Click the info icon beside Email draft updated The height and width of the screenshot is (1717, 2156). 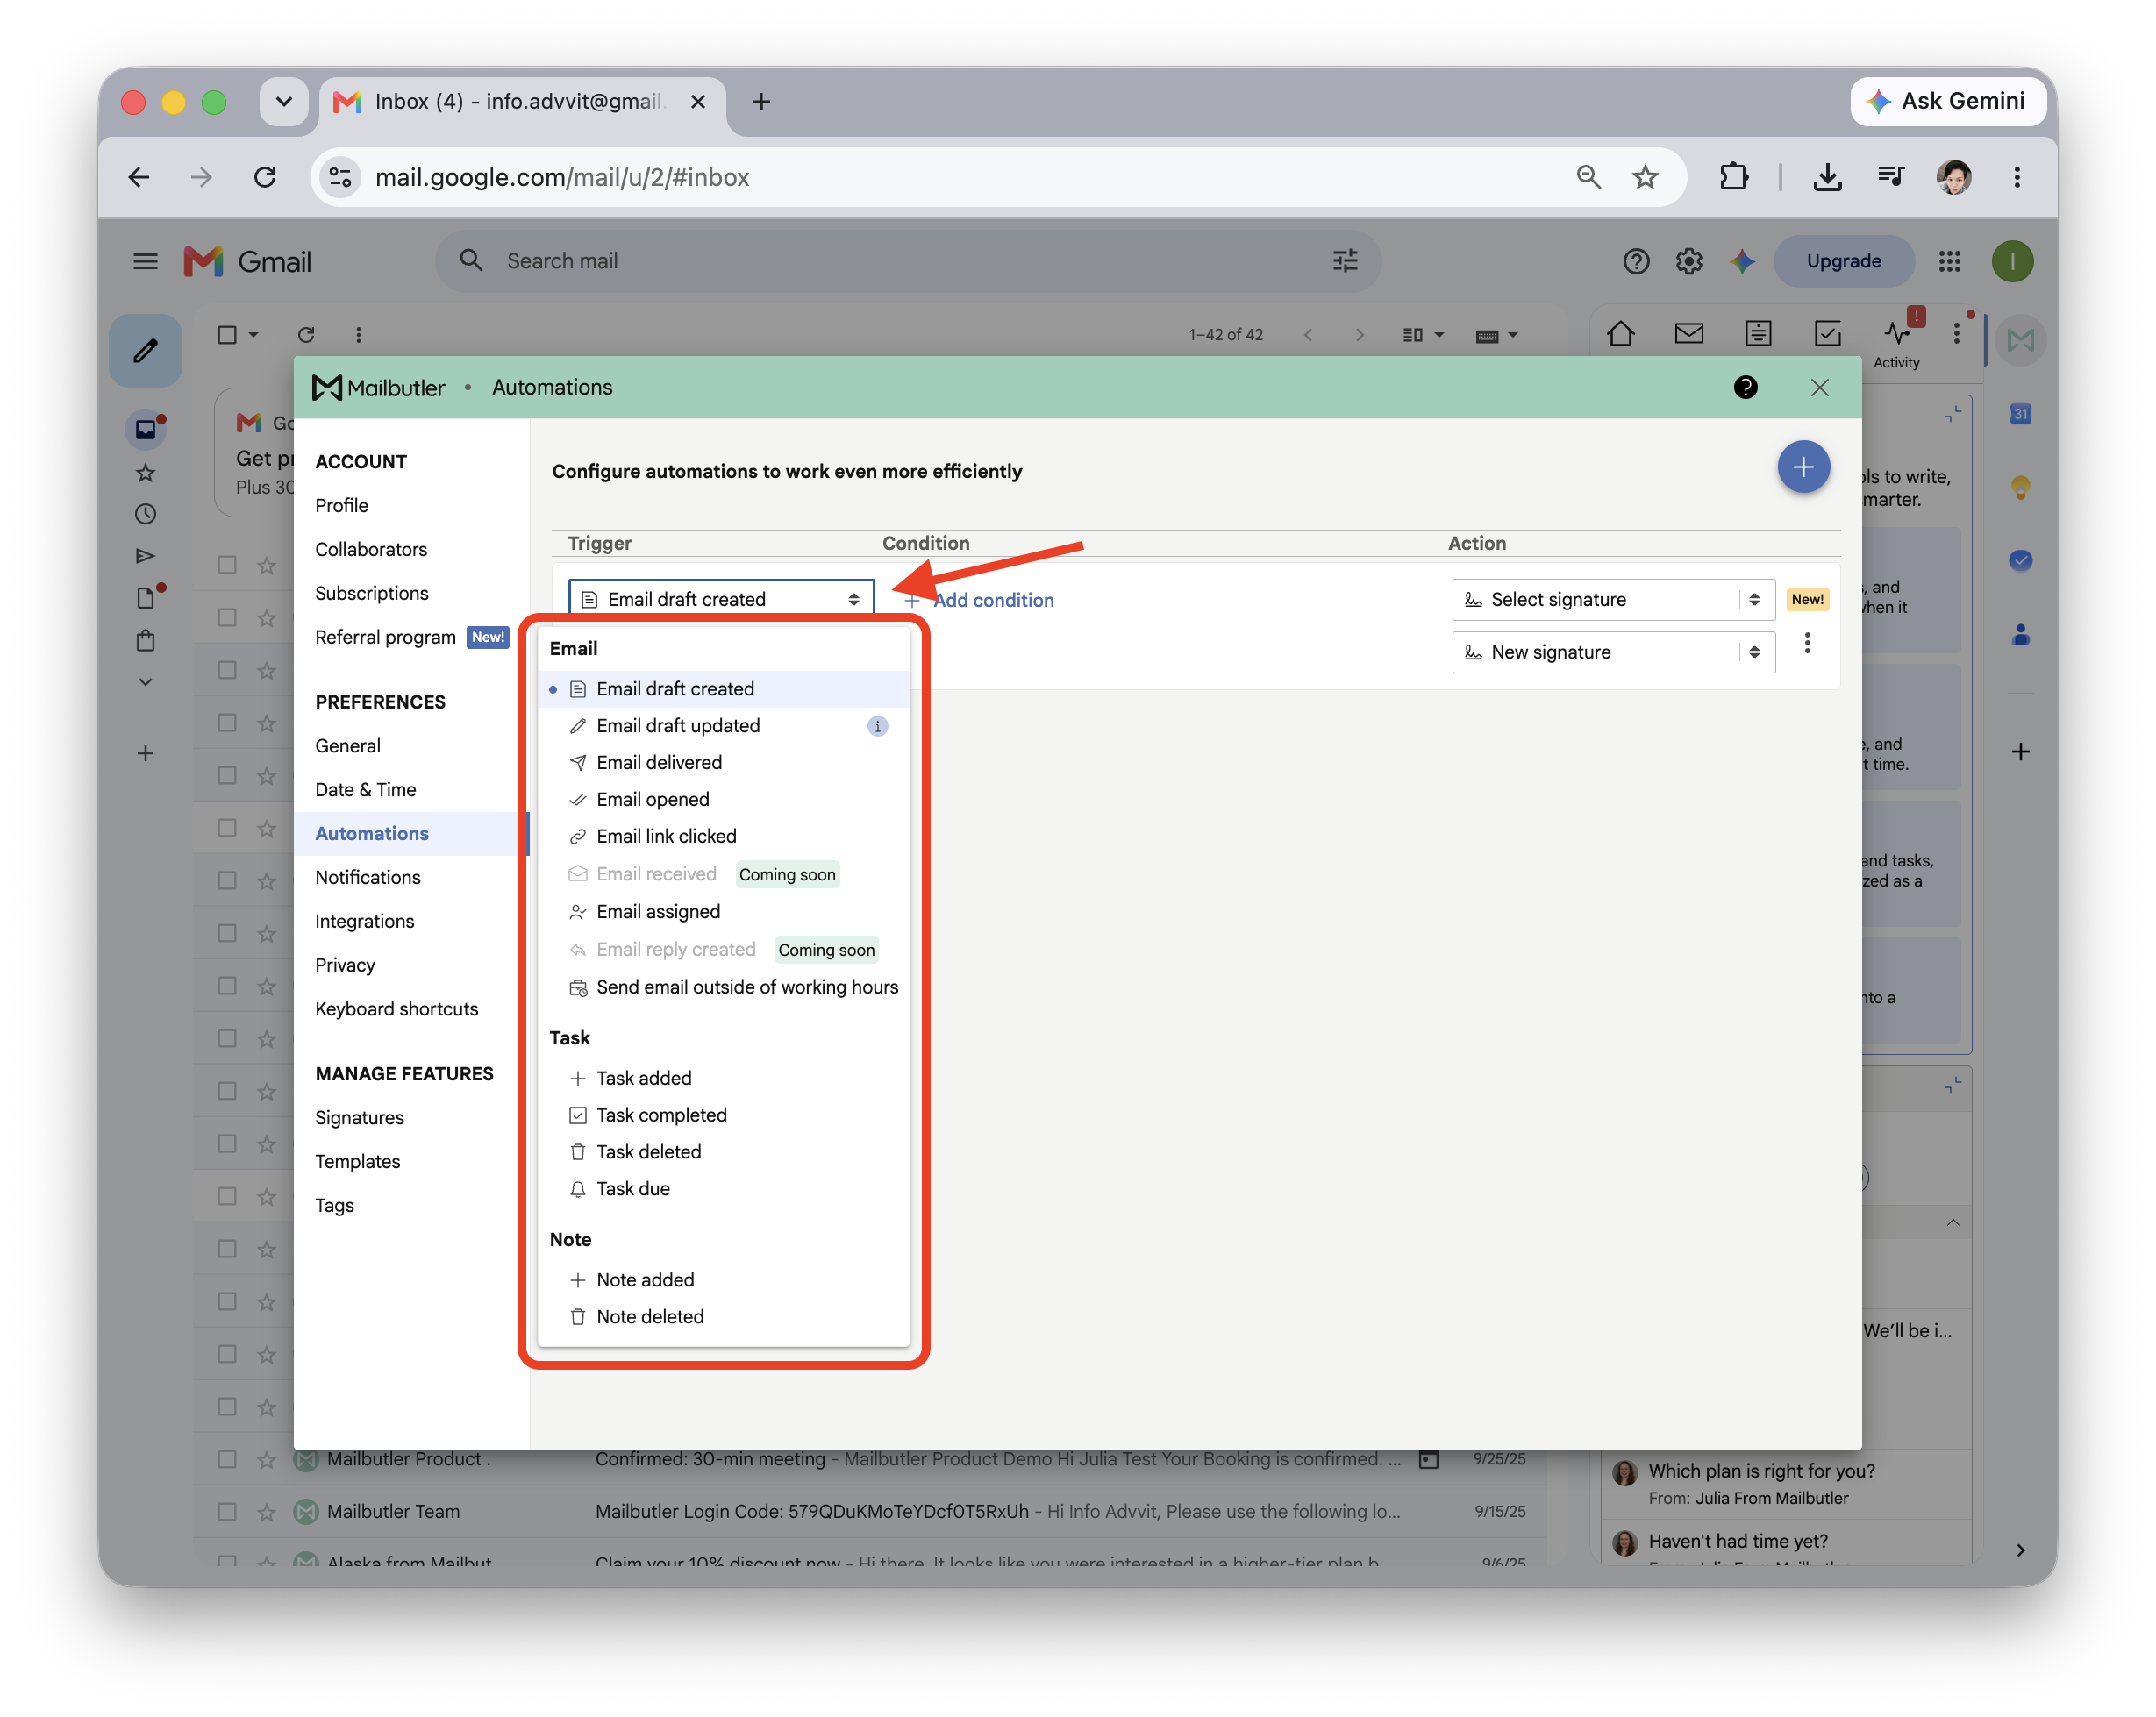coord(877,726)
